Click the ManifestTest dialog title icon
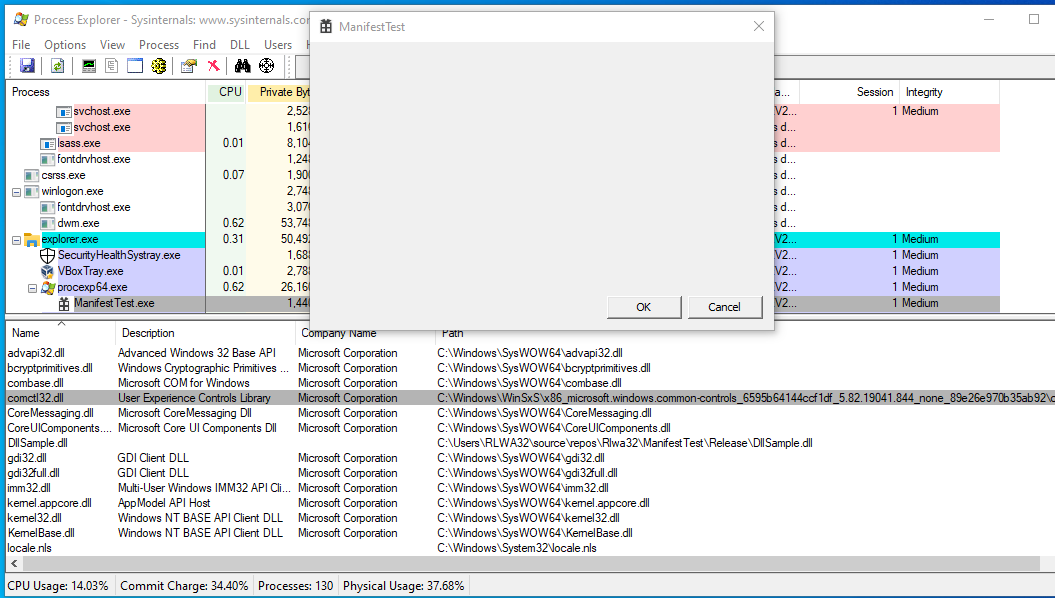This screenshot has width=1055, height=598. pyautogui.click(x=326, y=27)
